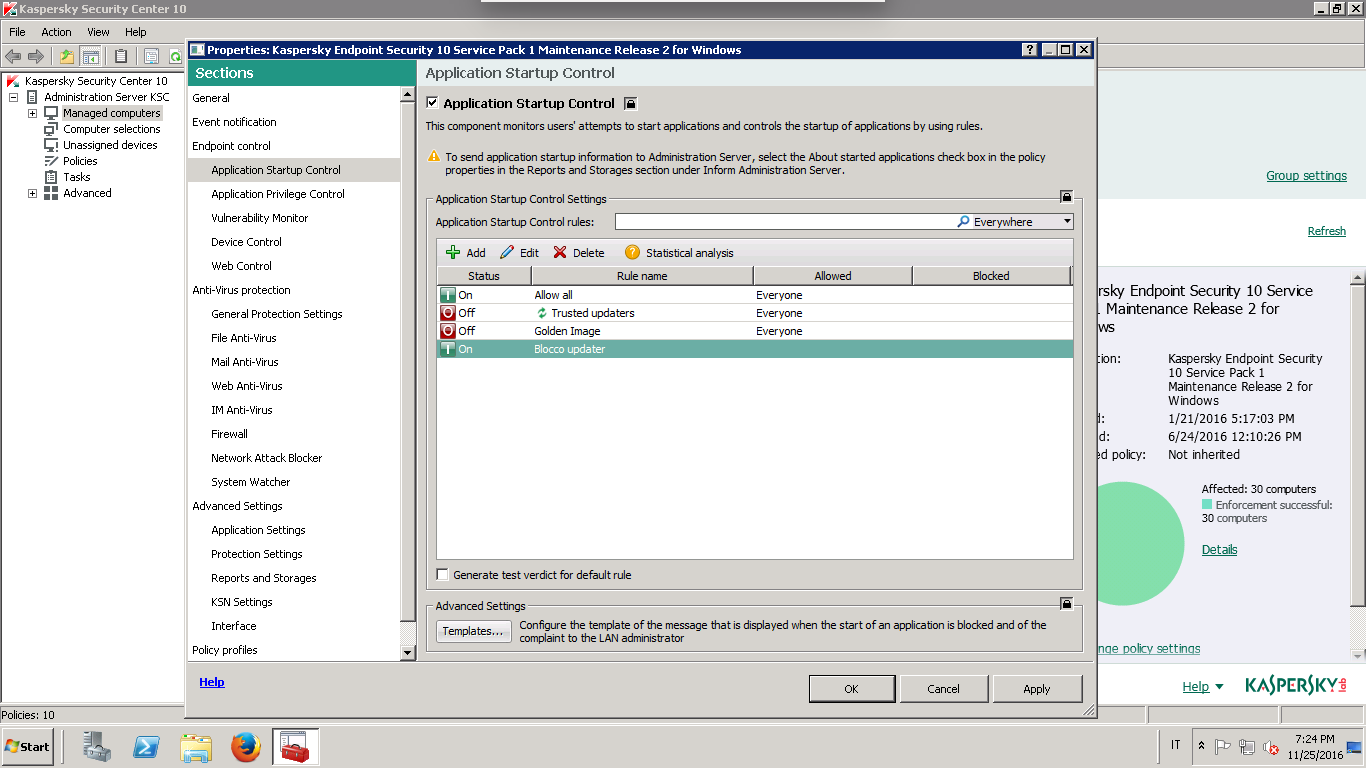Screen dimensions: 1366x768
Task: Click the yellow warning triangle icon
Action: 434,157
